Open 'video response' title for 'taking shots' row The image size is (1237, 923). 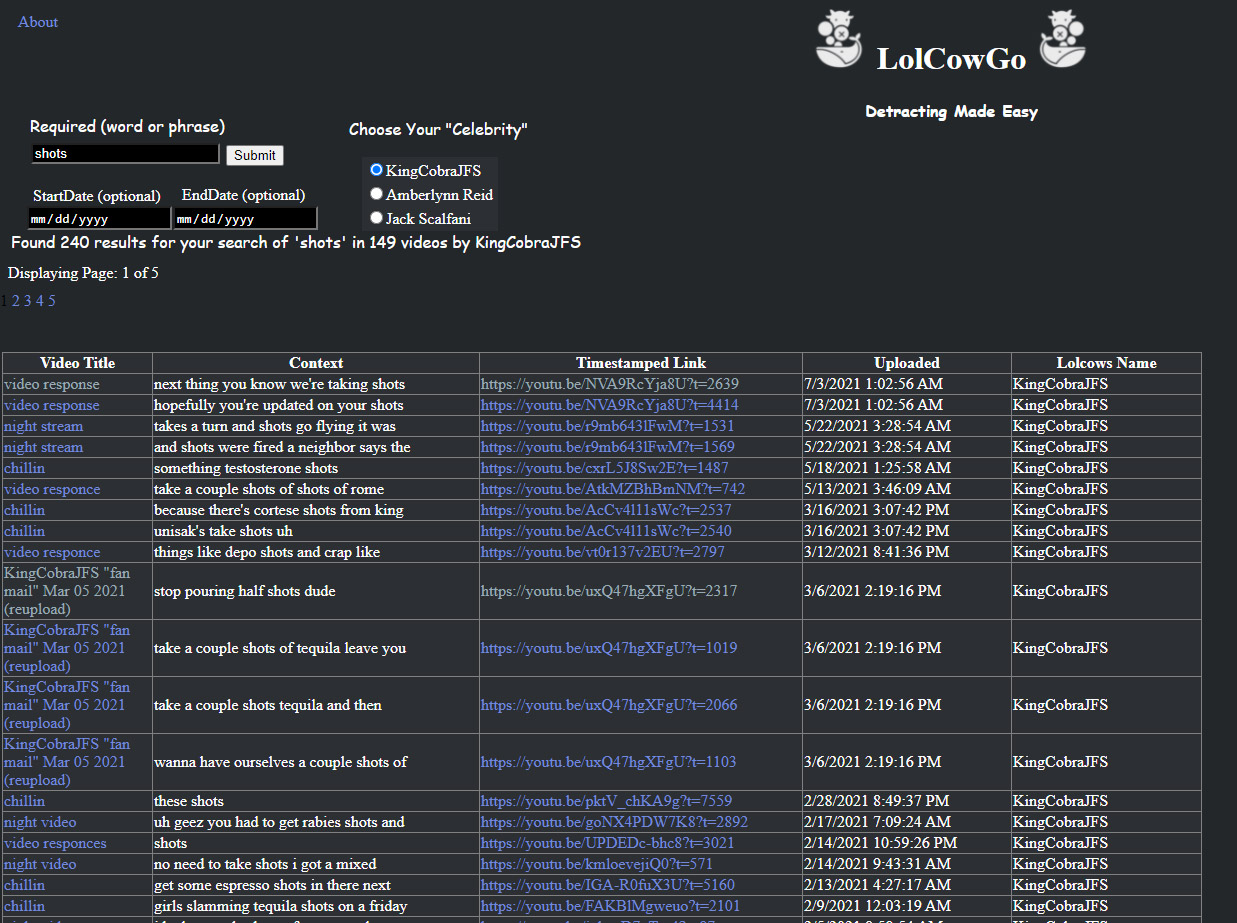[52, 384]
